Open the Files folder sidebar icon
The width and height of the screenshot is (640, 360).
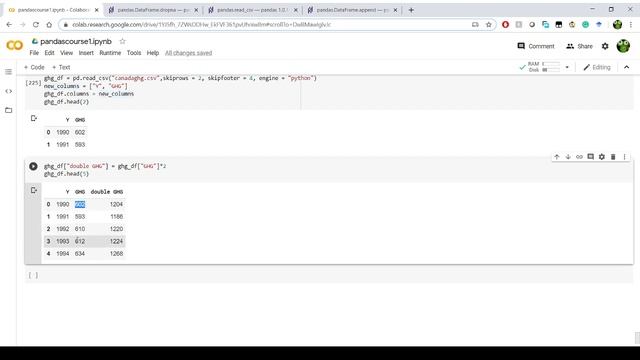(9, 110)
